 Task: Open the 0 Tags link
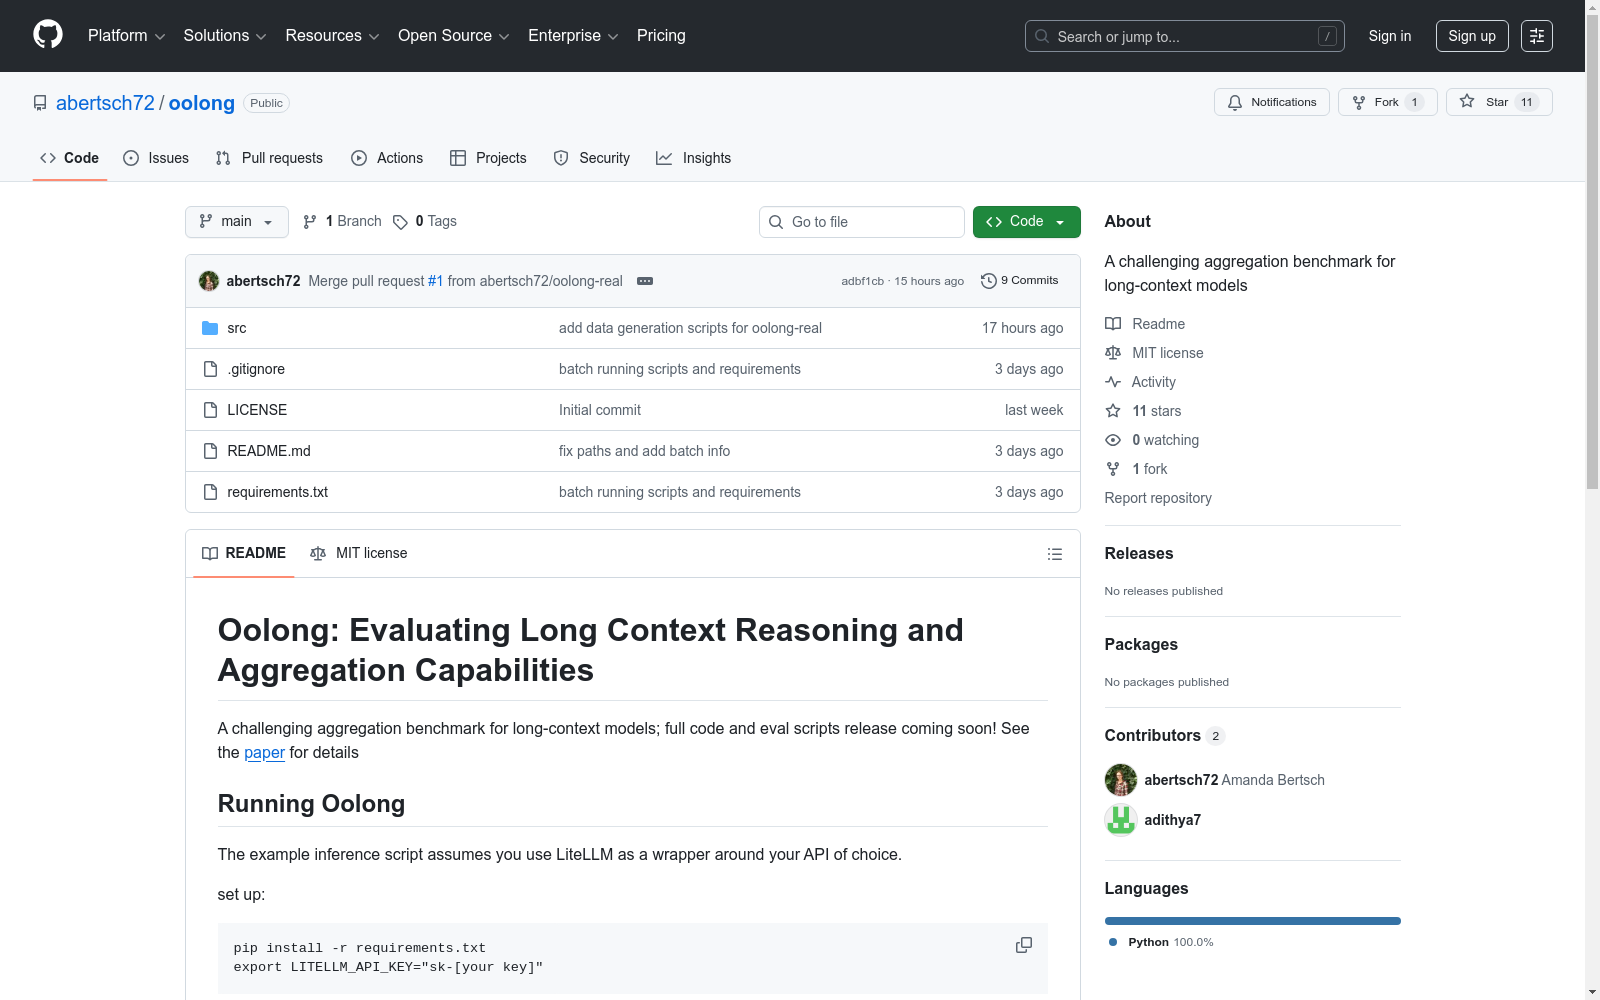[x=425, y=221]
